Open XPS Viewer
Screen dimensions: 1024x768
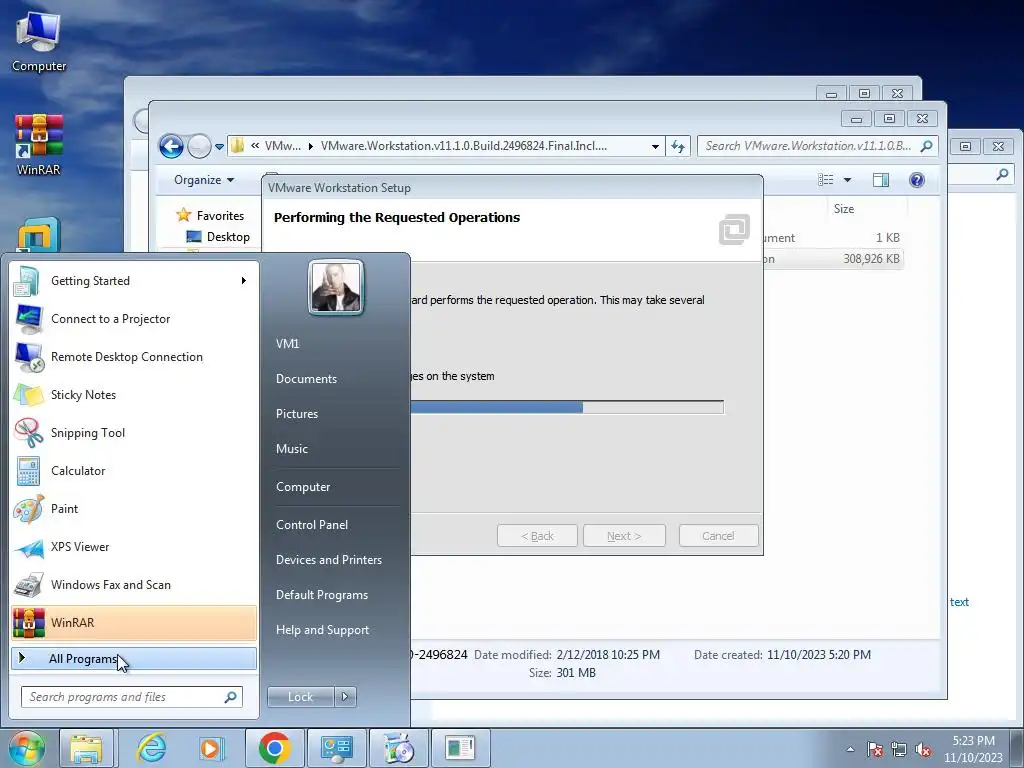[x=134, y=547]
